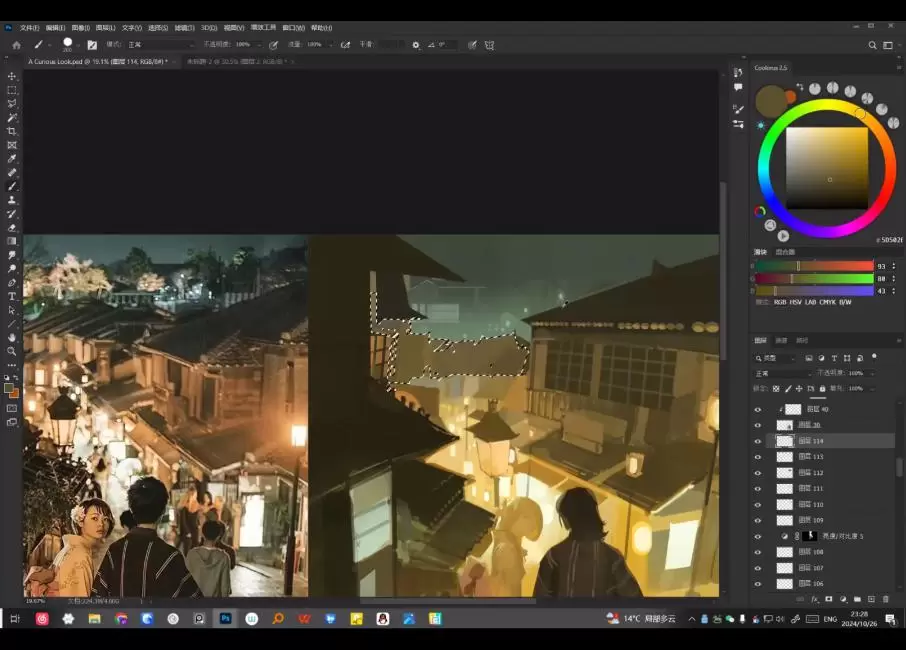Open brush smoothing options gear
Viewport: 906px width, 650px height.
coord(416,45)
